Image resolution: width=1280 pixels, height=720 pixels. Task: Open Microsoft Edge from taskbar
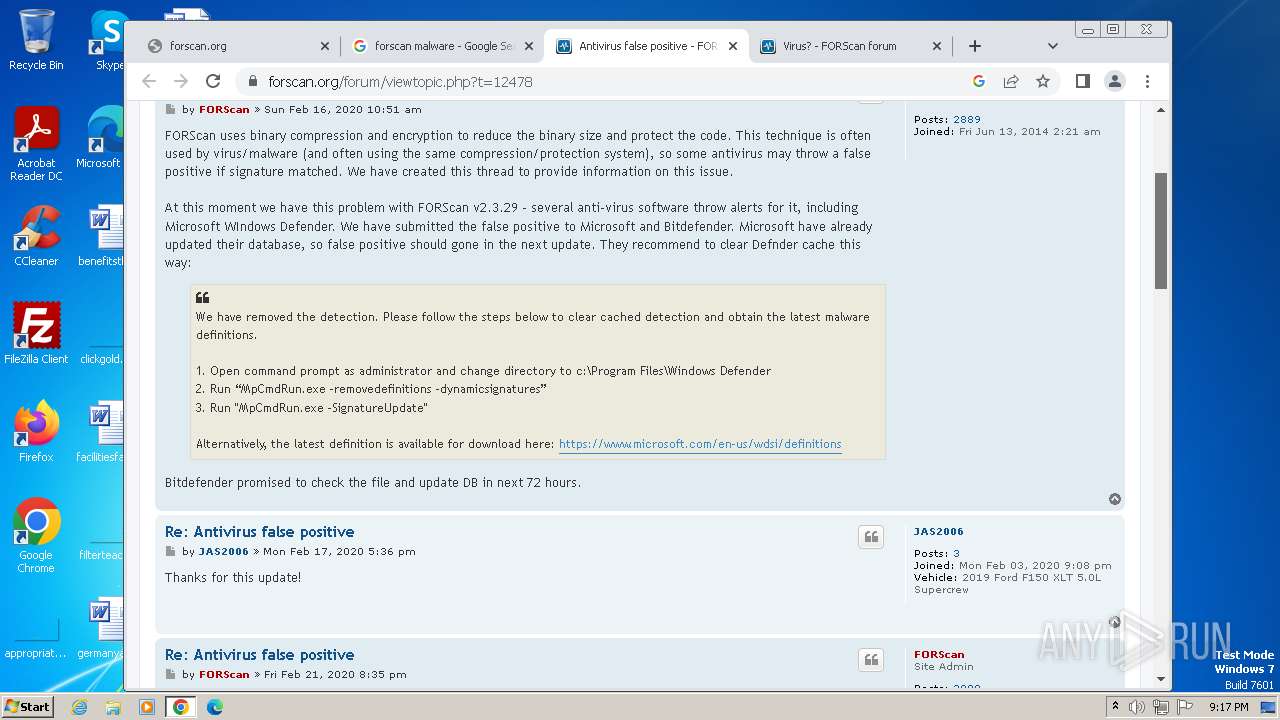point(215,707)
